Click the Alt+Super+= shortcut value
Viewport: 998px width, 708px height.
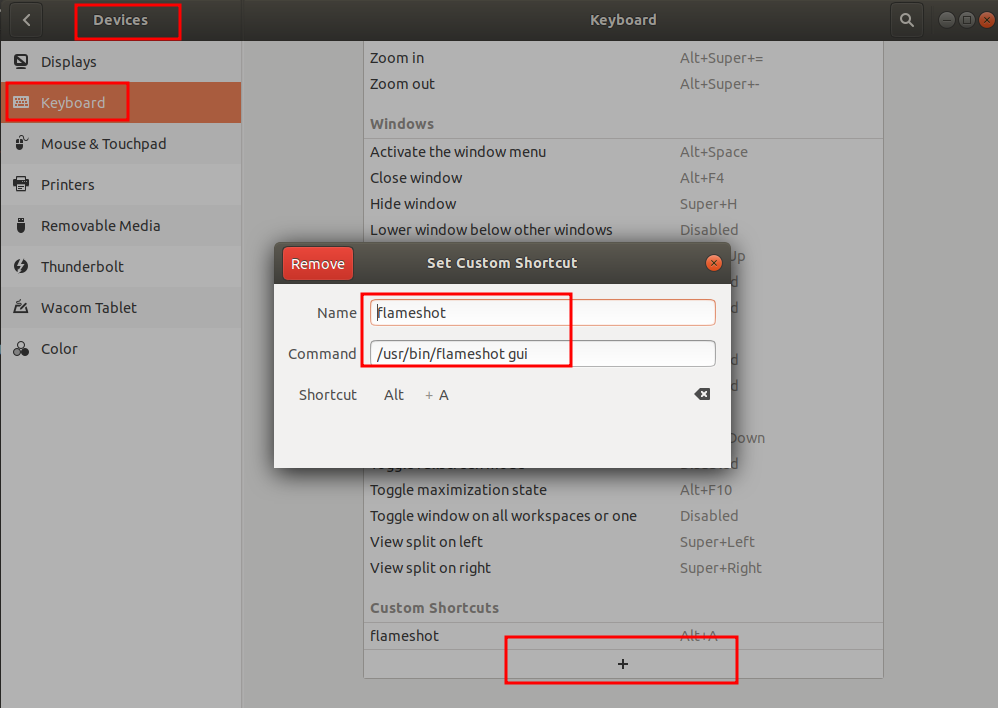pyautogui.click(x=721, y=58)
